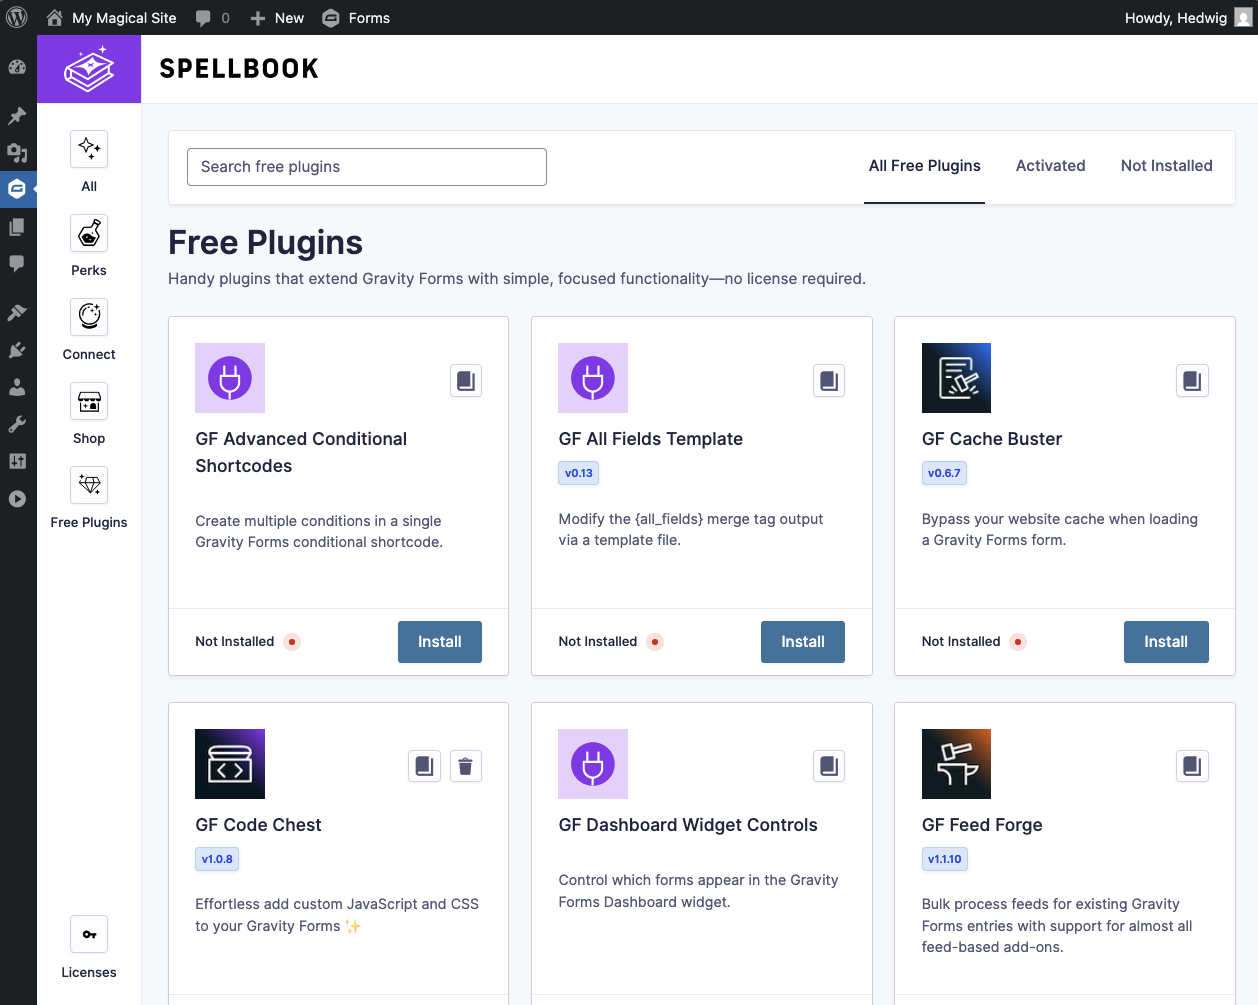This screenshot has height=1005, width=1258.
Task: Switch to the Activated tab
Action: 1050,165
